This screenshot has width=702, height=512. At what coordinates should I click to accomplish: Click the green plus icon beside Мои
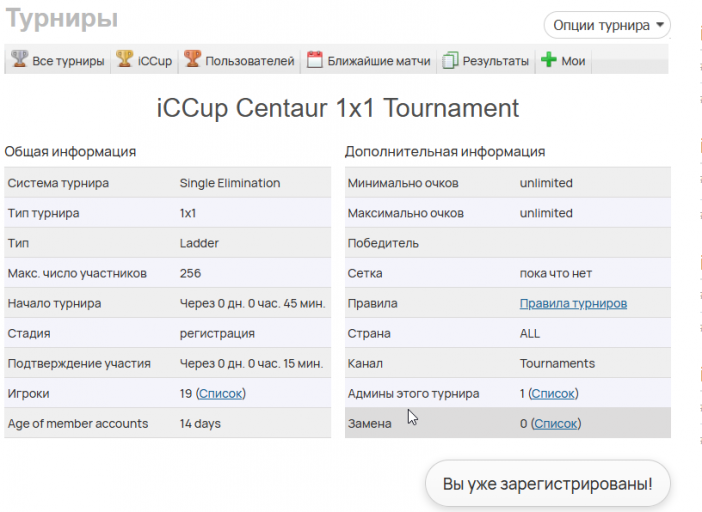click(548, 60)
